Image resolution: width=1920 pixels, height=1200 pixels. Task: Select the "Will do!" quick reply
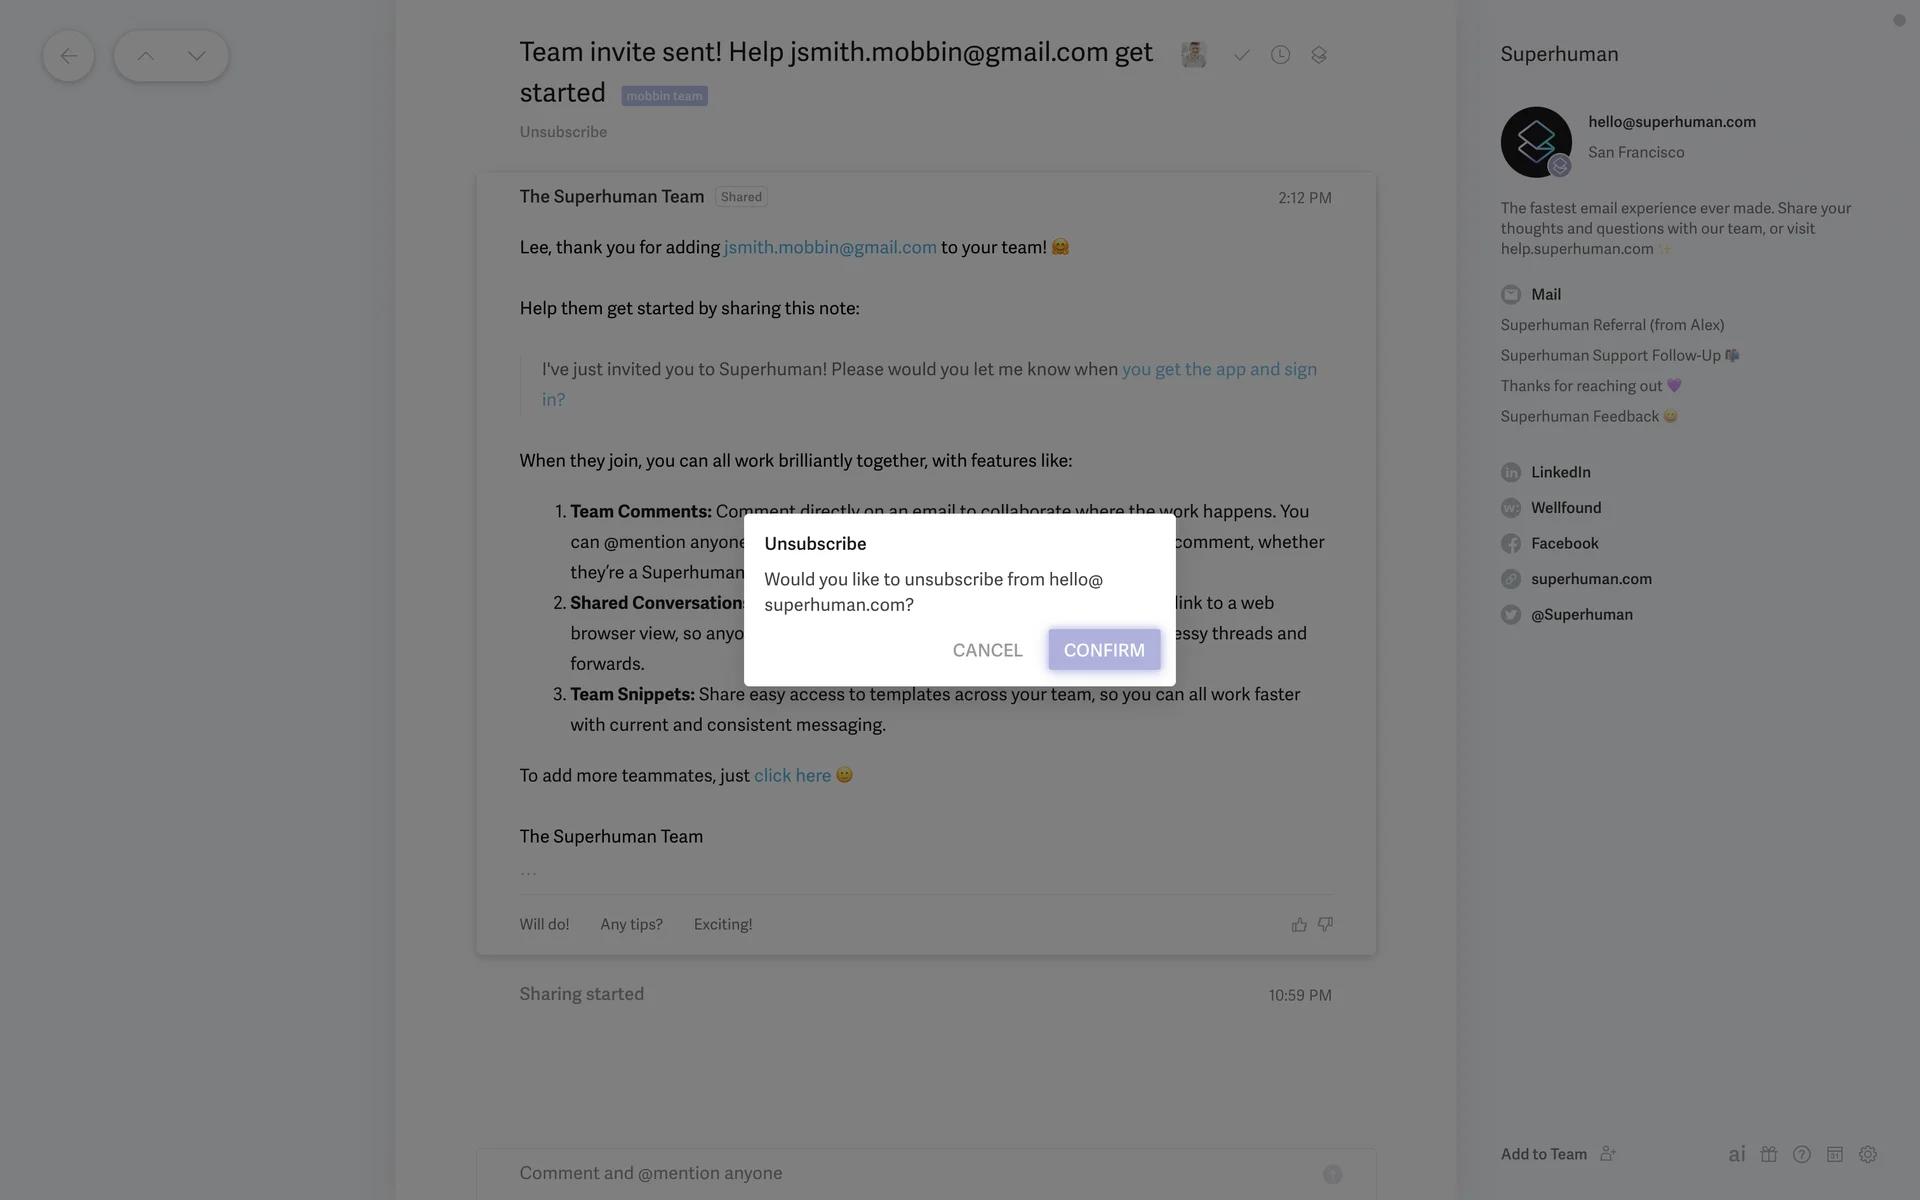[544, 925]
